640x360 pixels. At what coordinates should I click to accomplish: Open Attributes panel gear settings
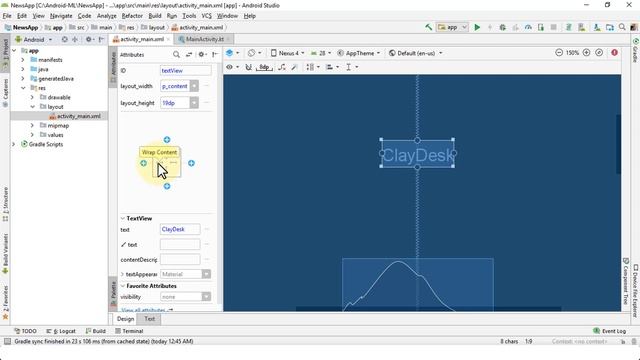(202, 54)
